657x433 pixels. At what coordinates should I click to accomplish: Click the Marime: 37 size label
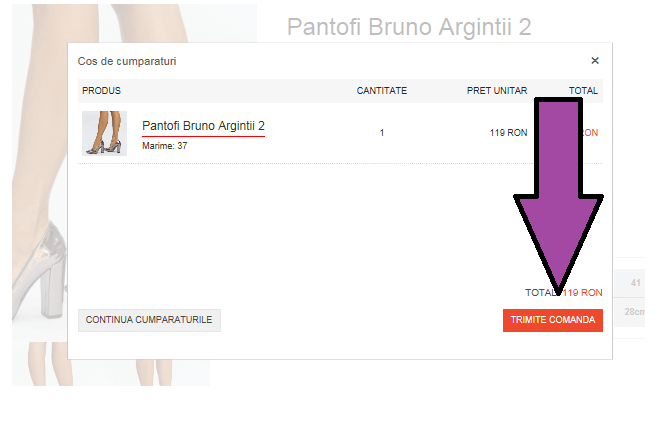[165, 146]
